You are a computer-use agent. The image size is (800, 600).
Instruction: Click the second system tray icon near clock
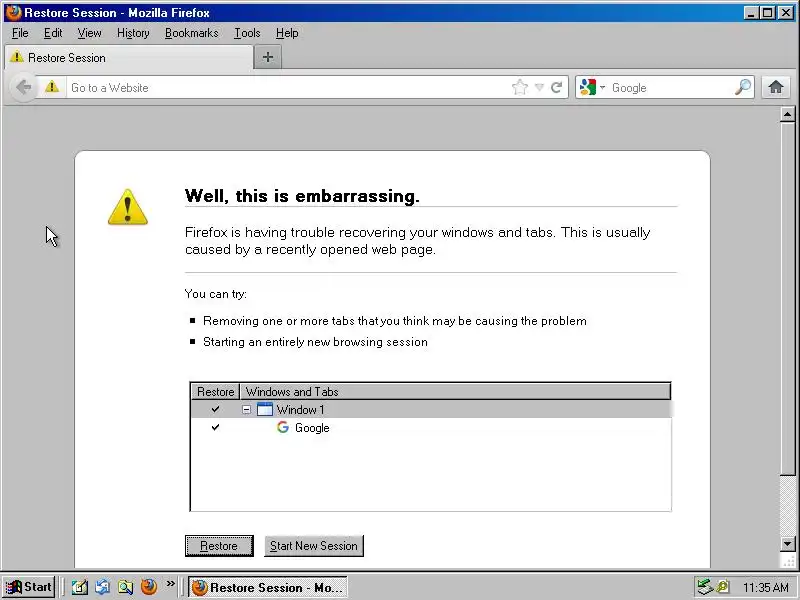click(722, 587)
